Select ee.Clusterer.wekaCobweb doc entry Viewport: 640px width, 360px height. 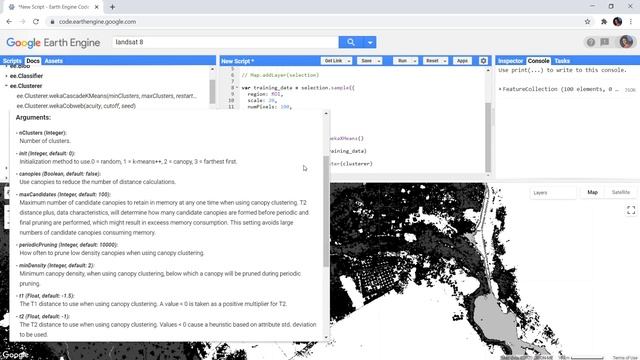pos(76,106)
